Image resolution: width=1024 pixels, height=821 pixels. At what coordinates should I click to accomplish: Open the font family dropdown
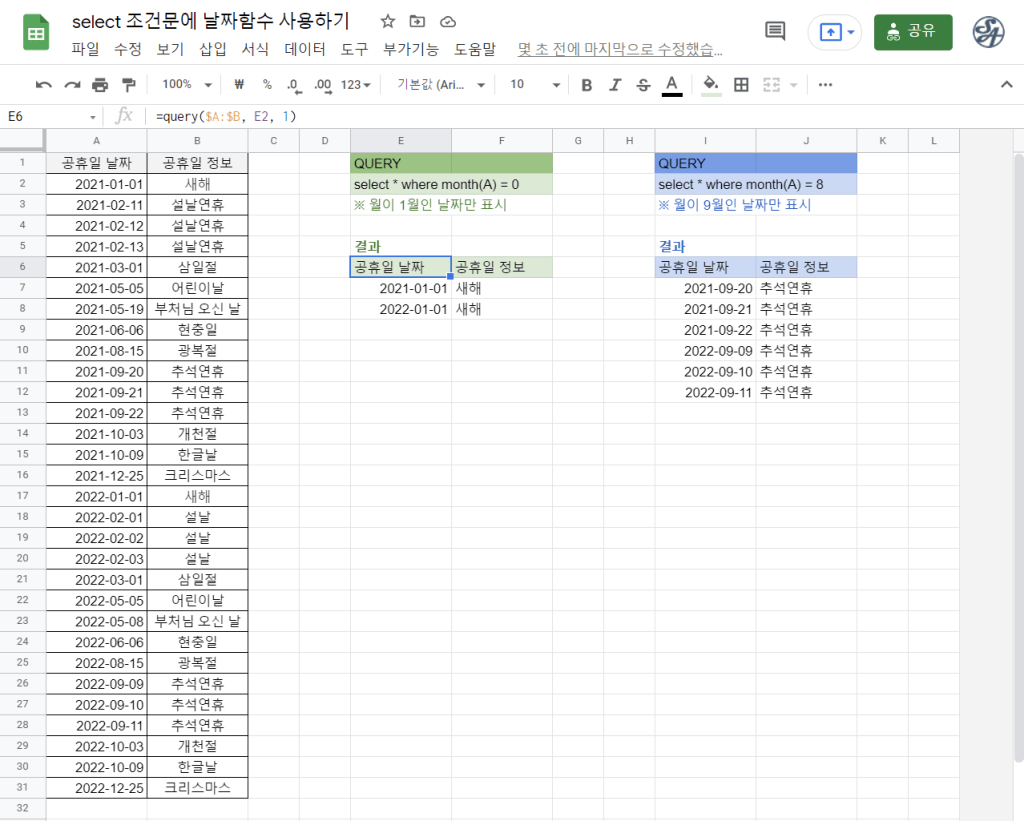pos(441,85)
